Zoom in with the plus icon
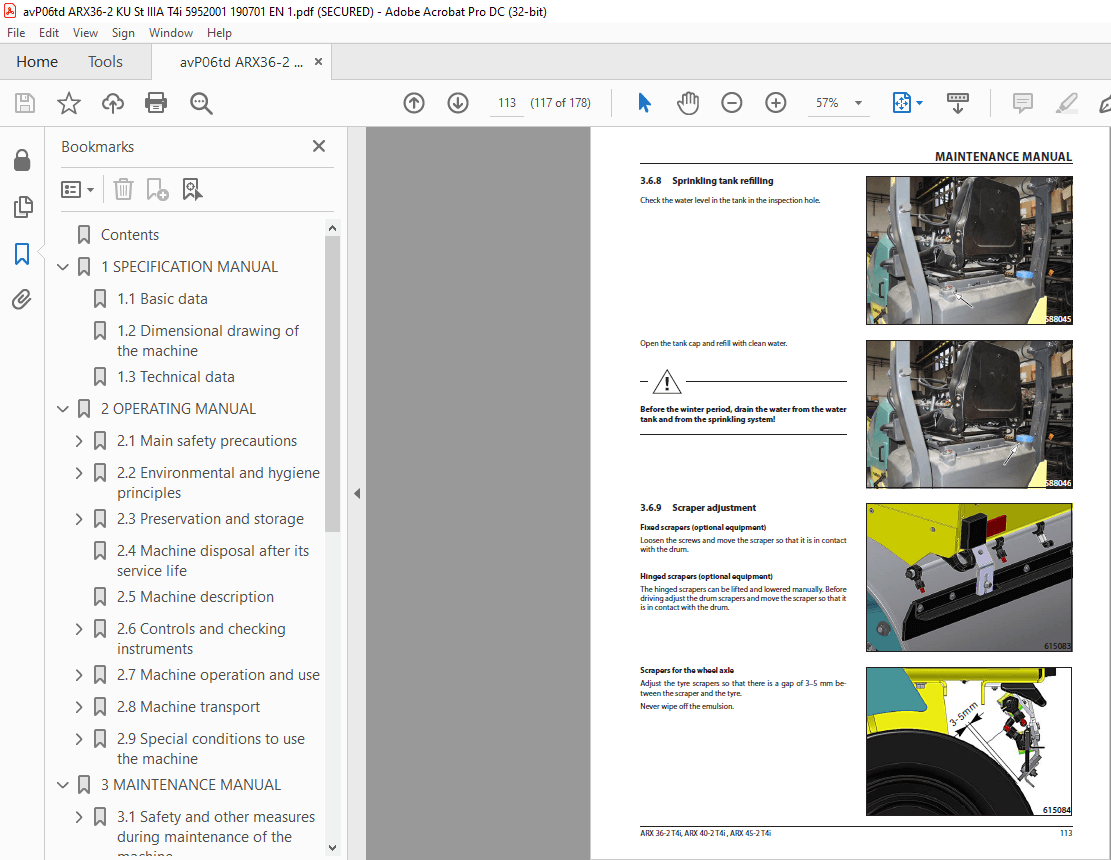 (x=775, y=102)
